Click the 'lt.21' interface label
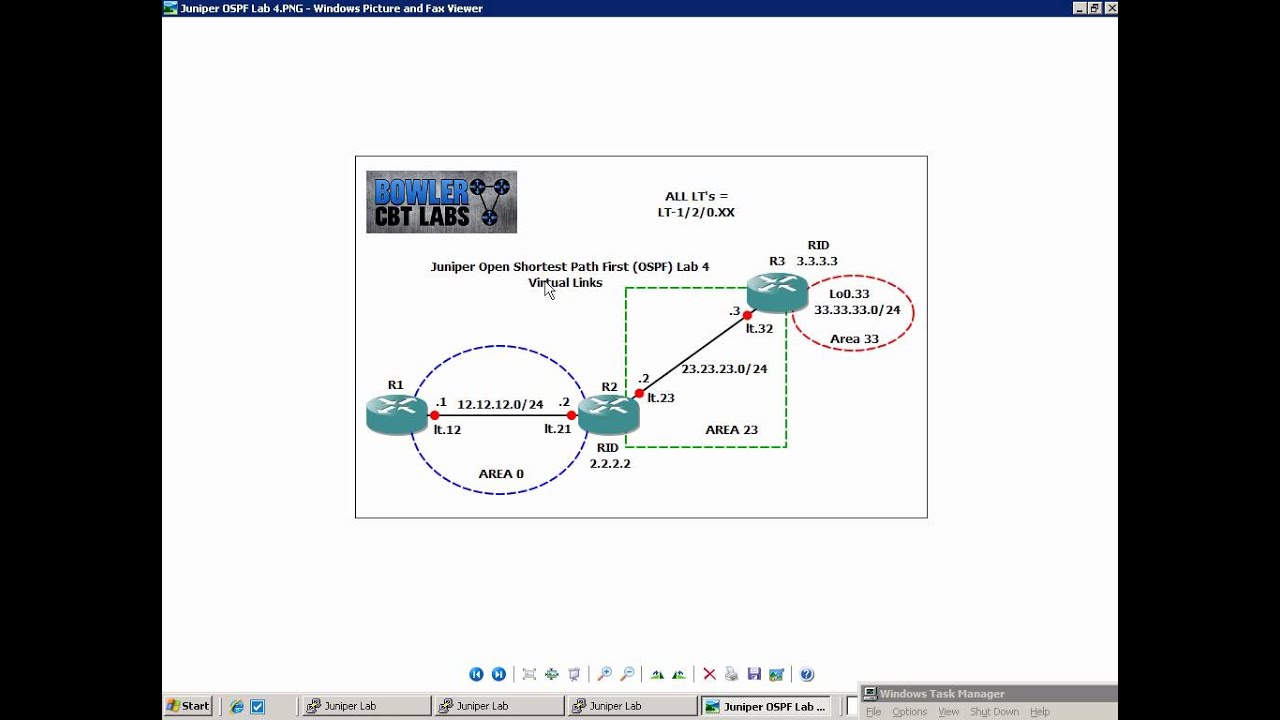Screen dimensions: 1280x720 [558, 429]
